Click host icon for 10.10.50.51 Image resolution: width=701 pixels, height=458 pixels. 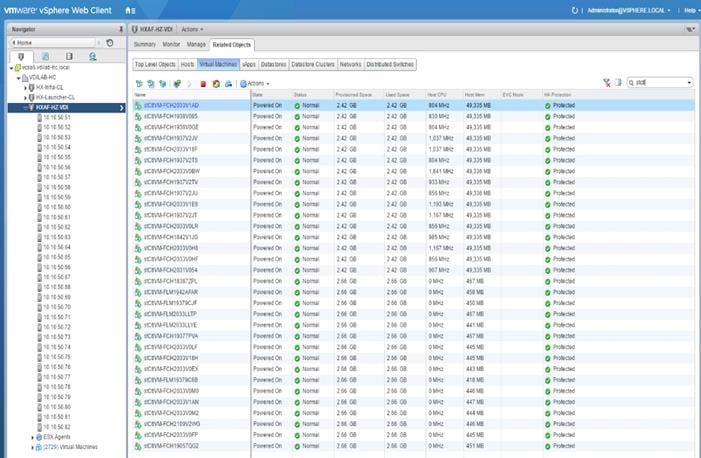(x=39, y=117)
